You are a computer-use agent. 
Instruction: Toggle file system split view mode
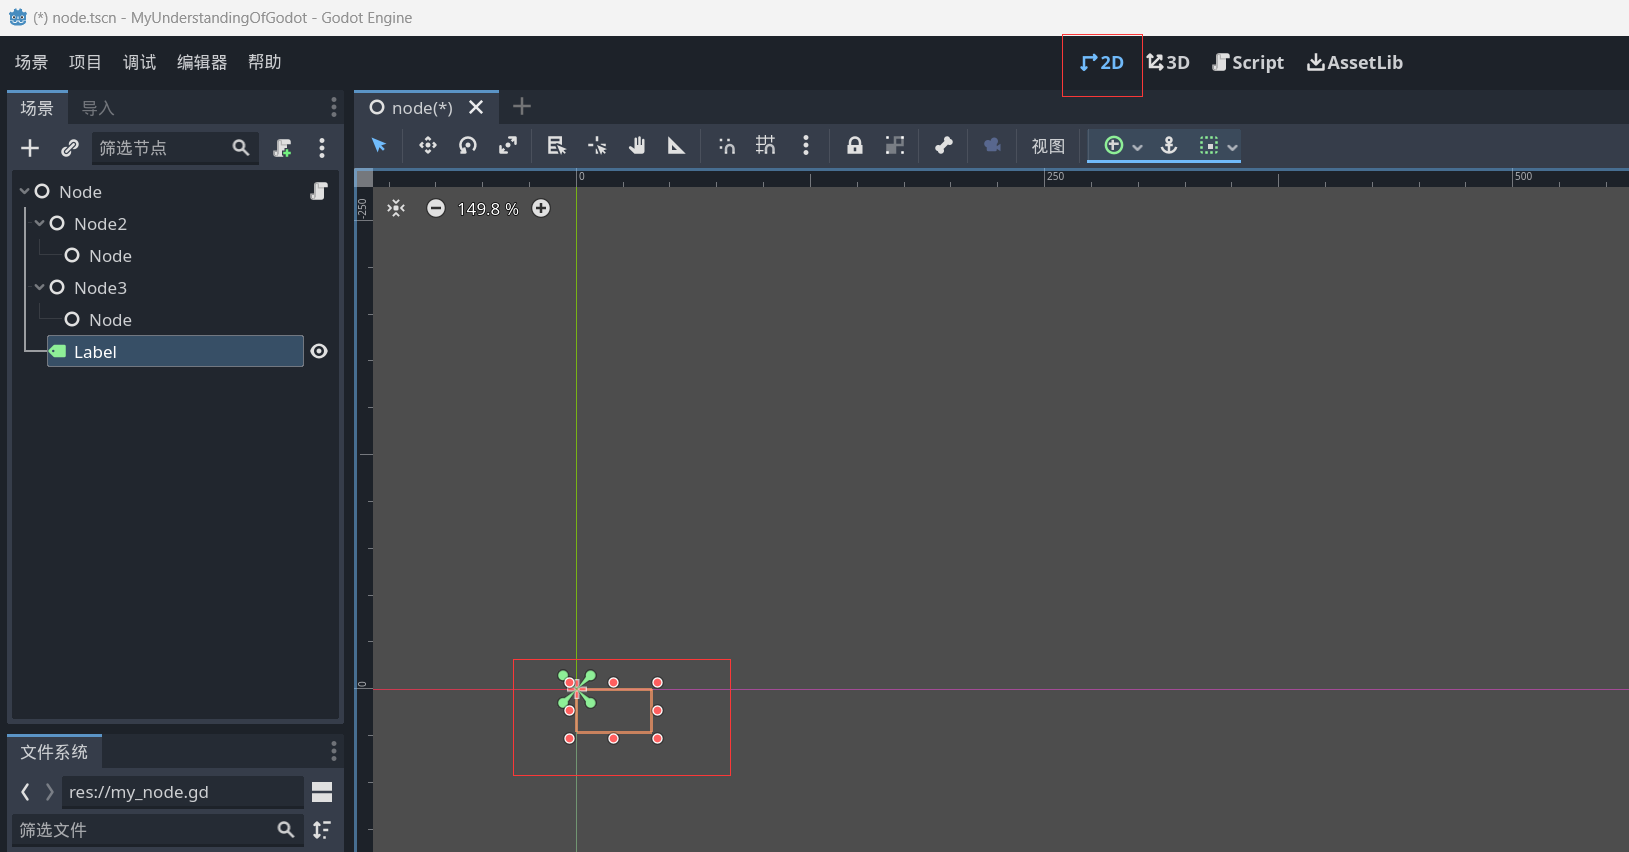pos(322,792)
